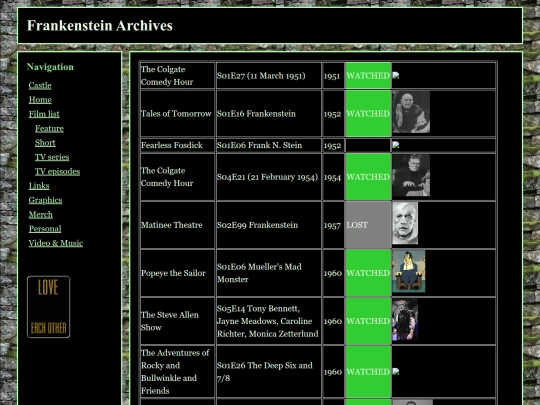The image size is (540, 405).
Task: Open the Feature films sublink
Action: (49, 128)
